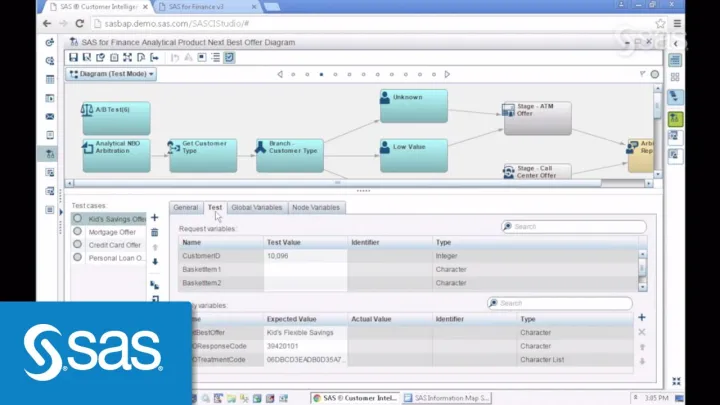Add a reply variable with plus icon
The width and height of the screenshot is (720, 405).
tap(641, 317)
